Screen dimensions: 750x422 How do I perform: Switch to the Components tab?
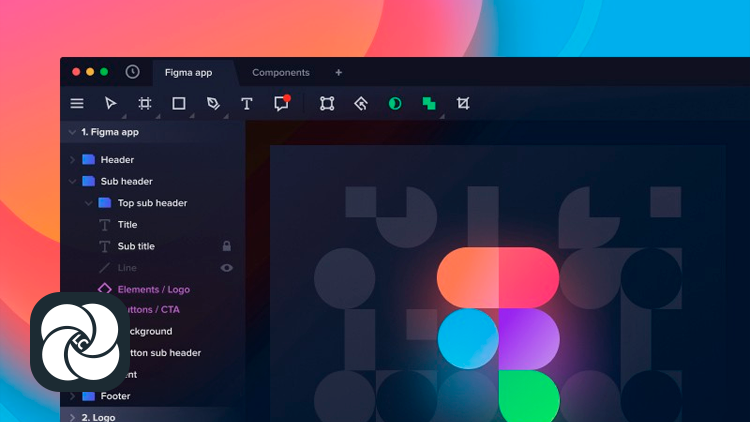(x=280, y=72)
